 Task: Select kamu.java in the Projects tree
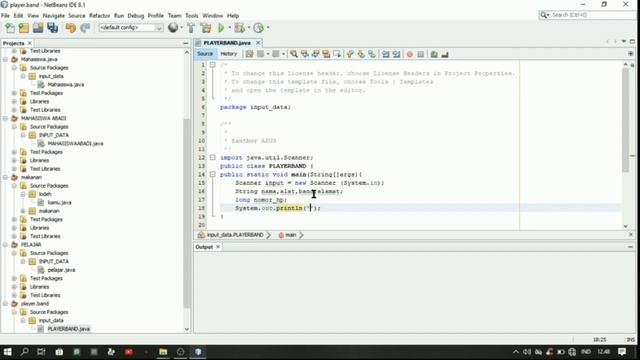59,202
